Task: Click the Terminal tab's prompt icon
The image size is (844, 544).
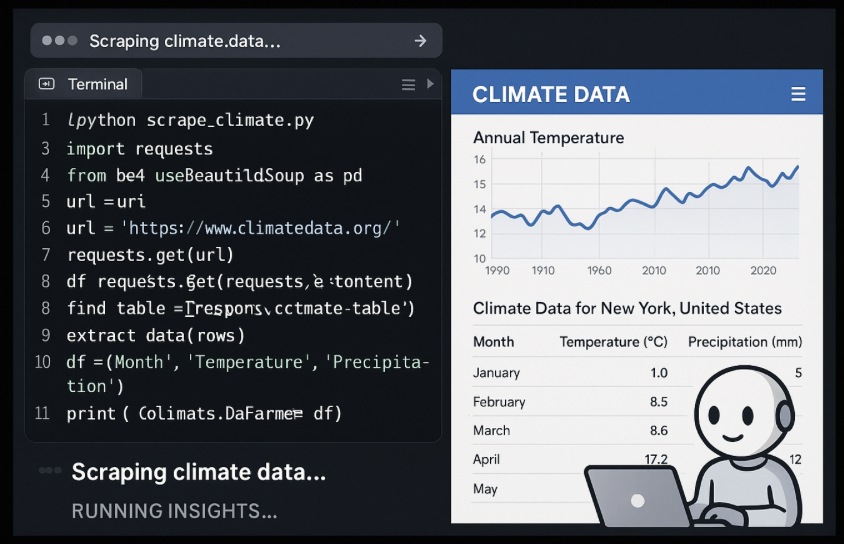Action: click(46, 84)
